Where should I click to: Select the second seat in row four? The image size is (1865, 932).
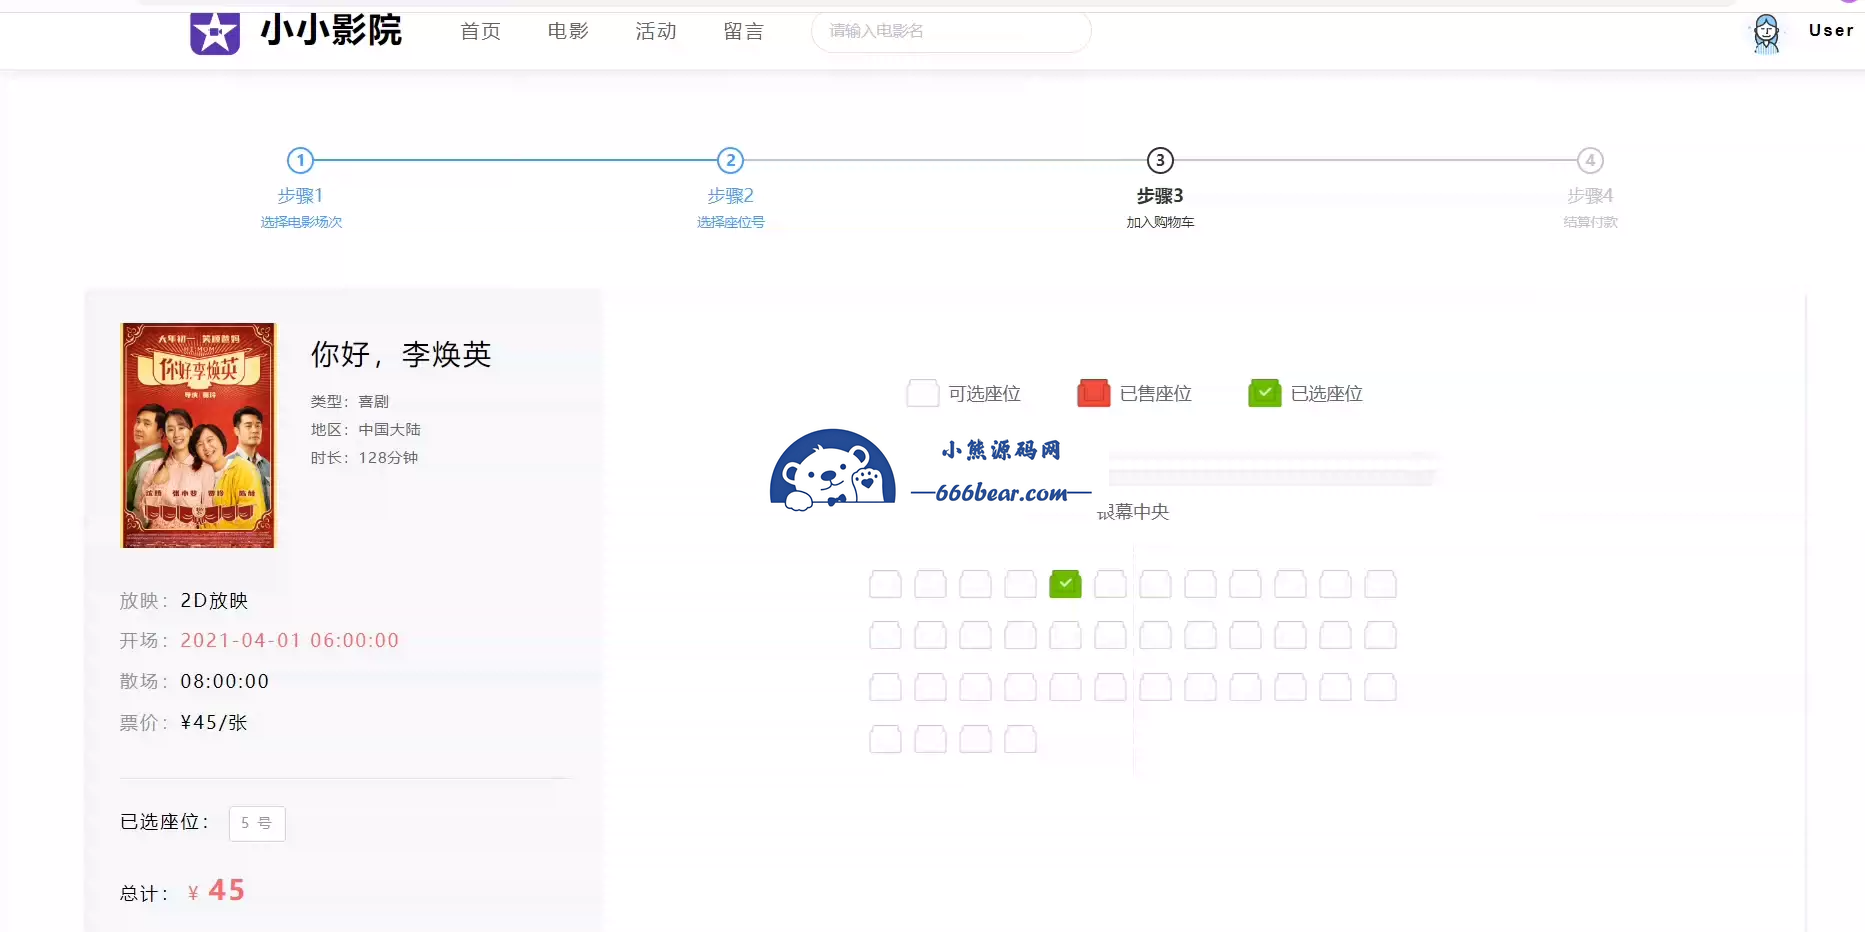[930, 739]
